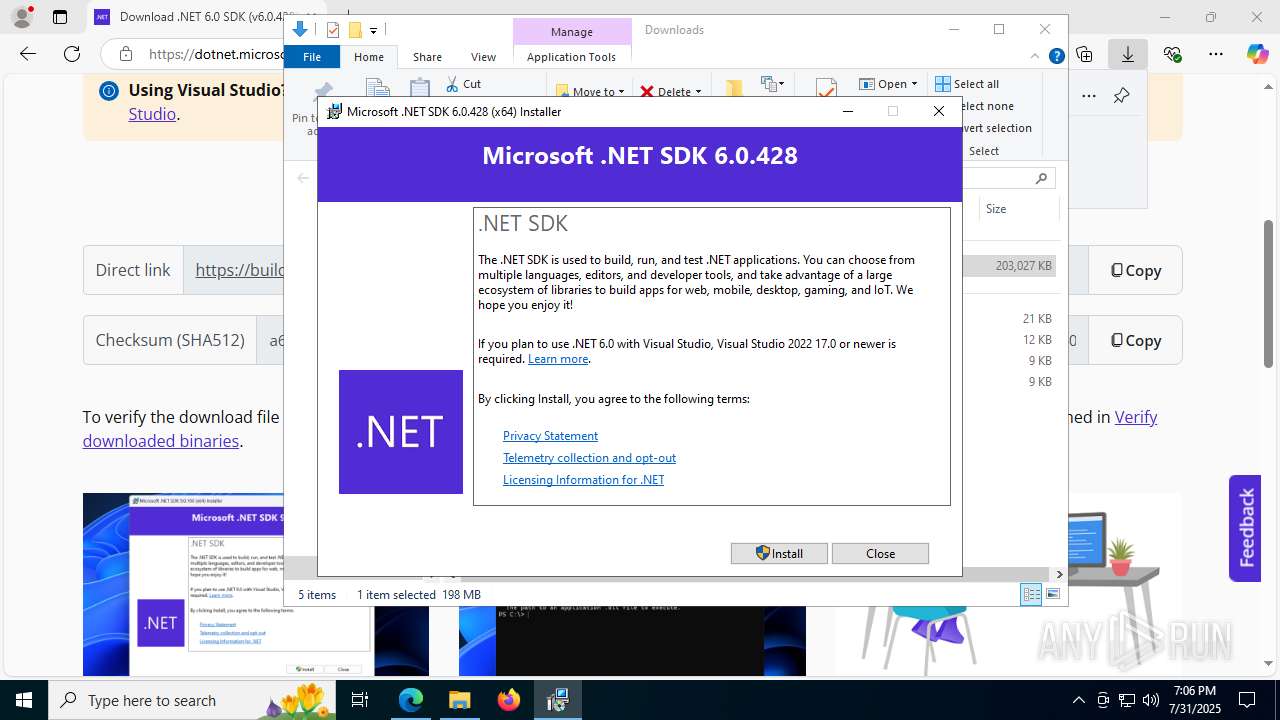Screen dimensions: 1280x720
Task: Open the Privacy Statement link
Action: tap(550, 436)
